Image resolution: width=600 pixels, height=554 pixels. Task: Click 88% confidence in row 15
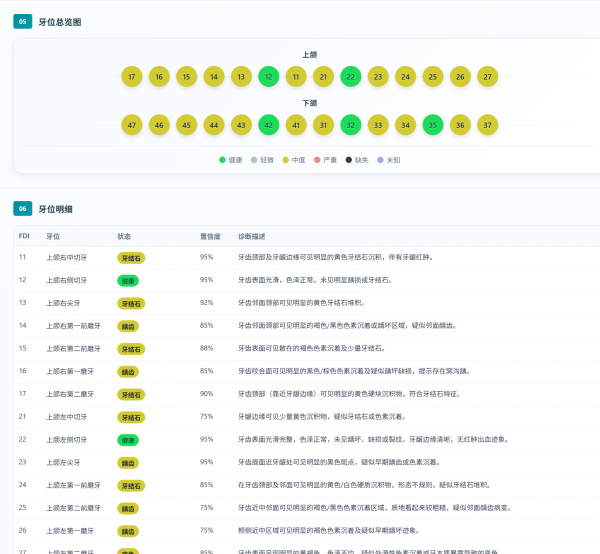pos(206,348)
